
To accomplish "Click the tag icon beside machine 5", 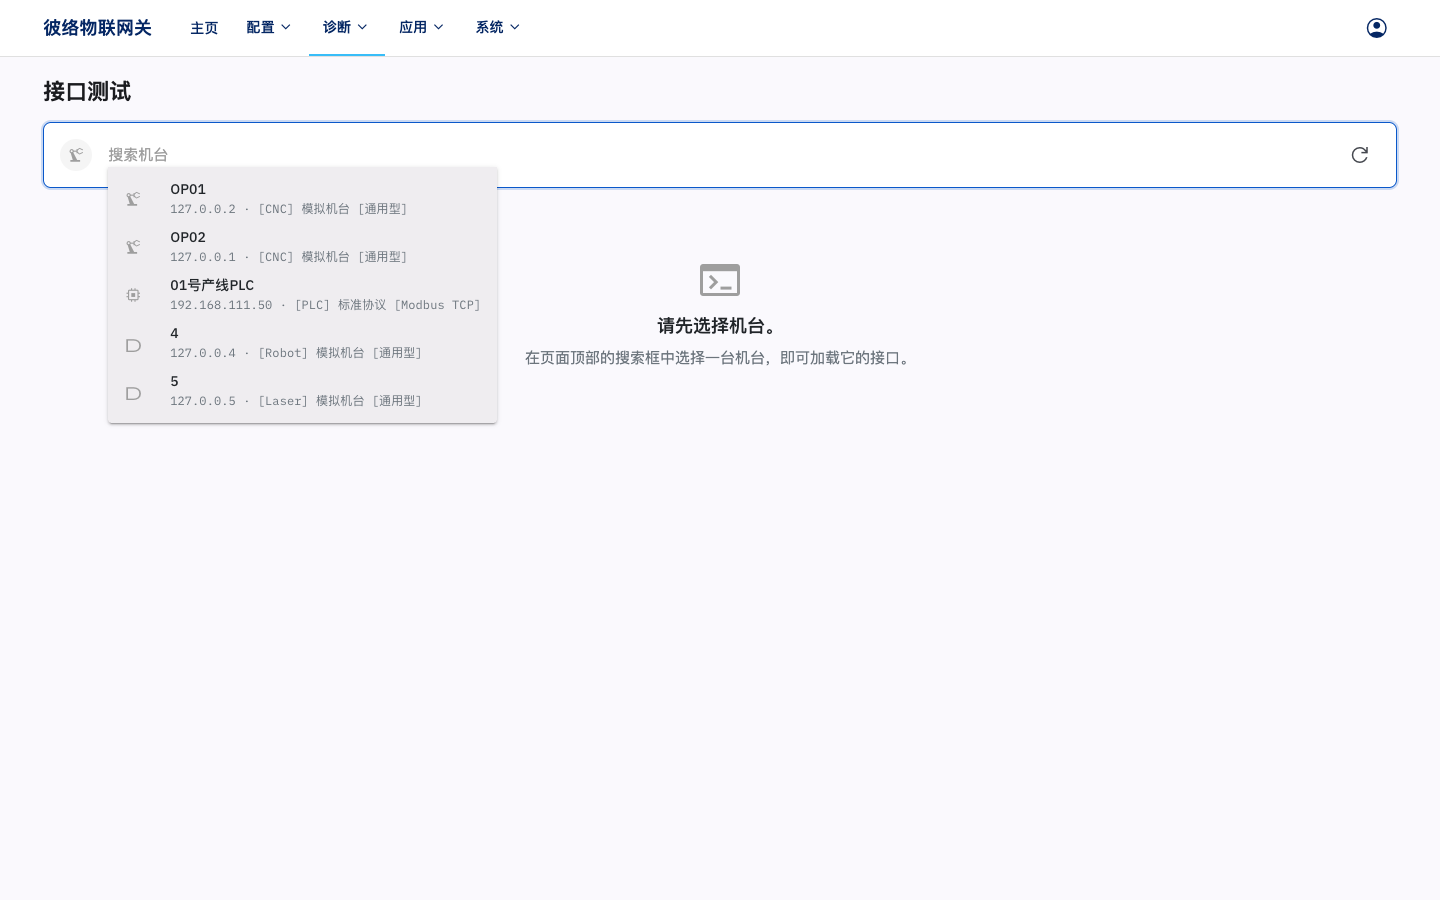I will point(133,393).
